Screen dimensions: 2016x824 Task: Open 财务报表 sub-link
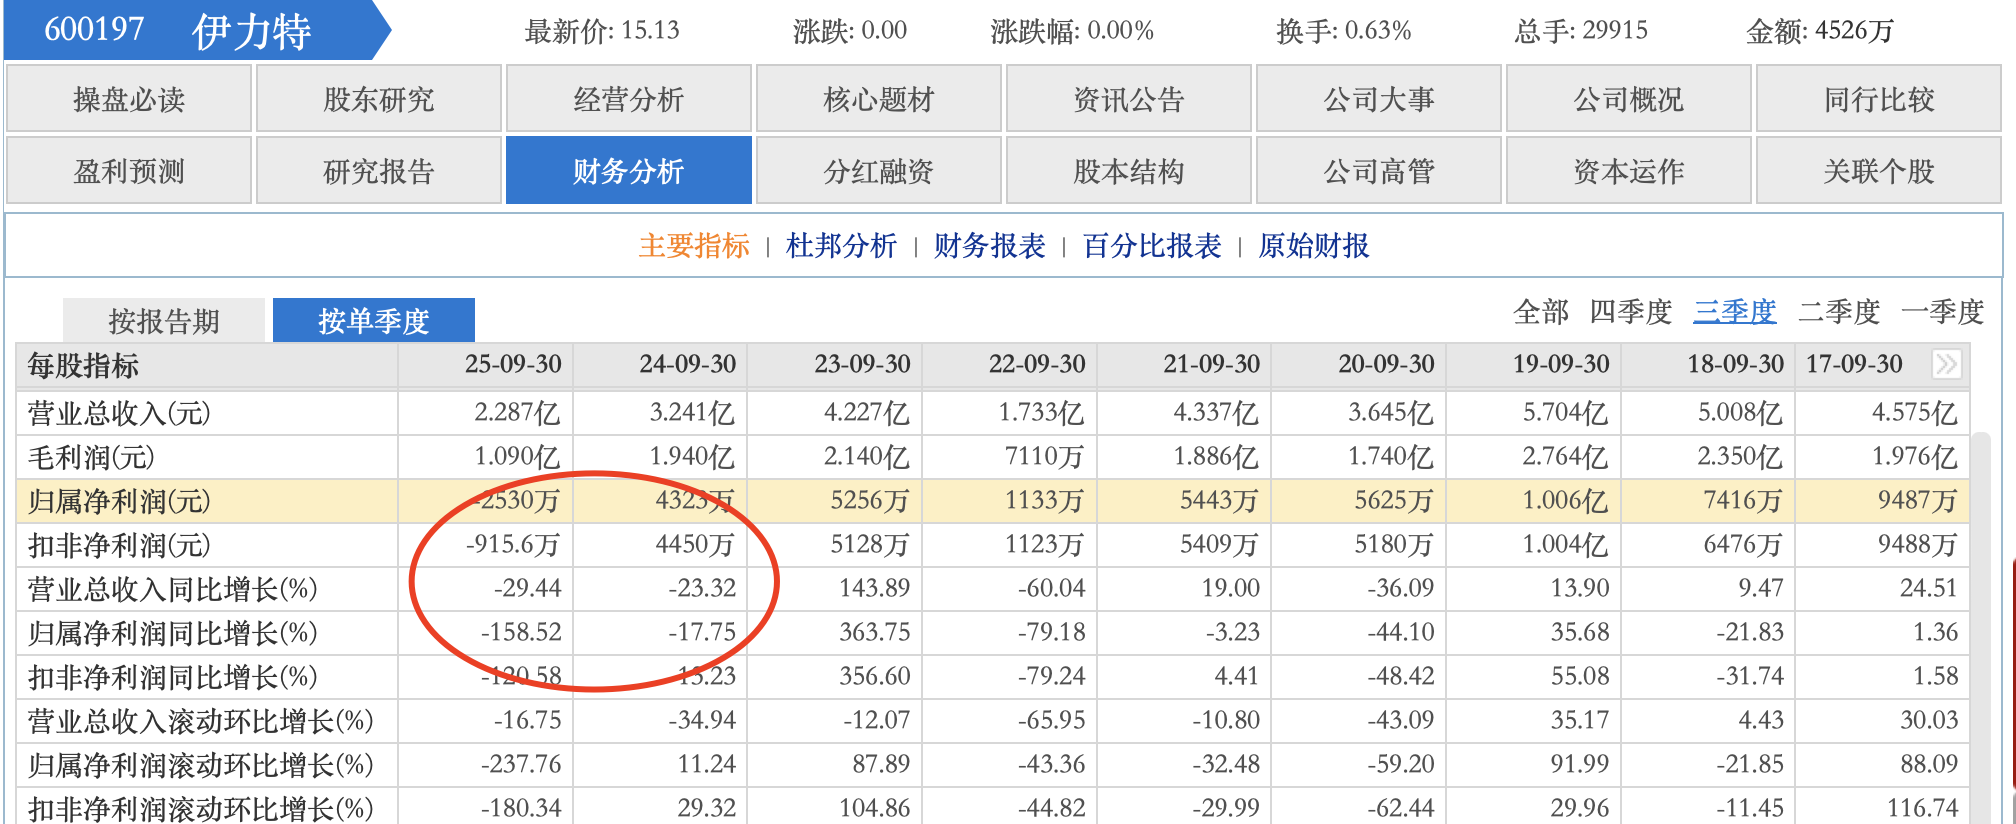[x=989, y=246]
